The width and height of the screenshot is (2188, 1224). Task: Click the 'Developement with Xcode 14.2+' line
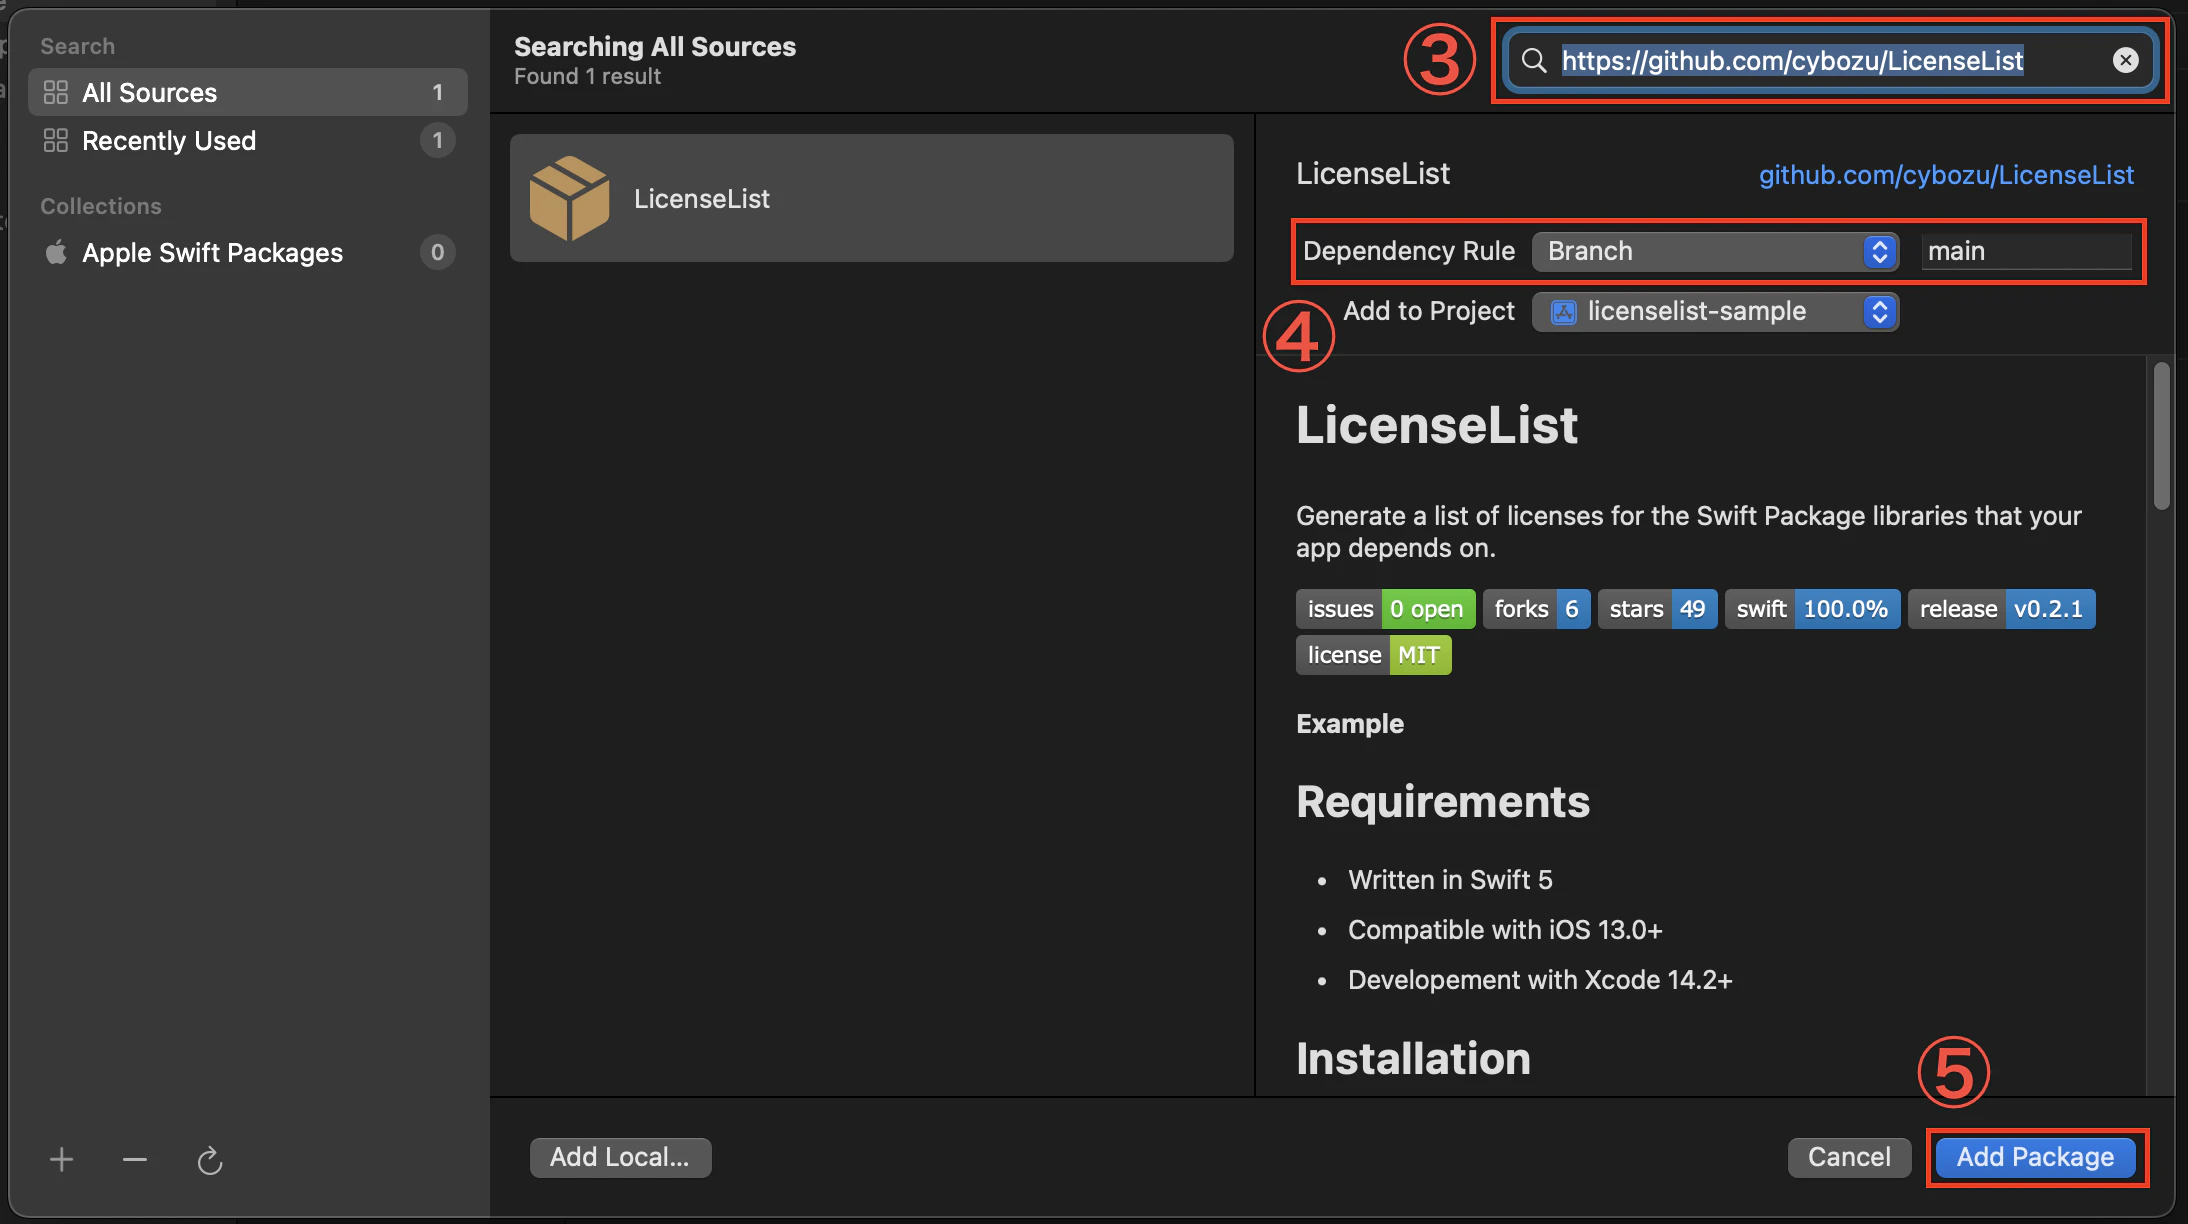[x=1540, y=980]
